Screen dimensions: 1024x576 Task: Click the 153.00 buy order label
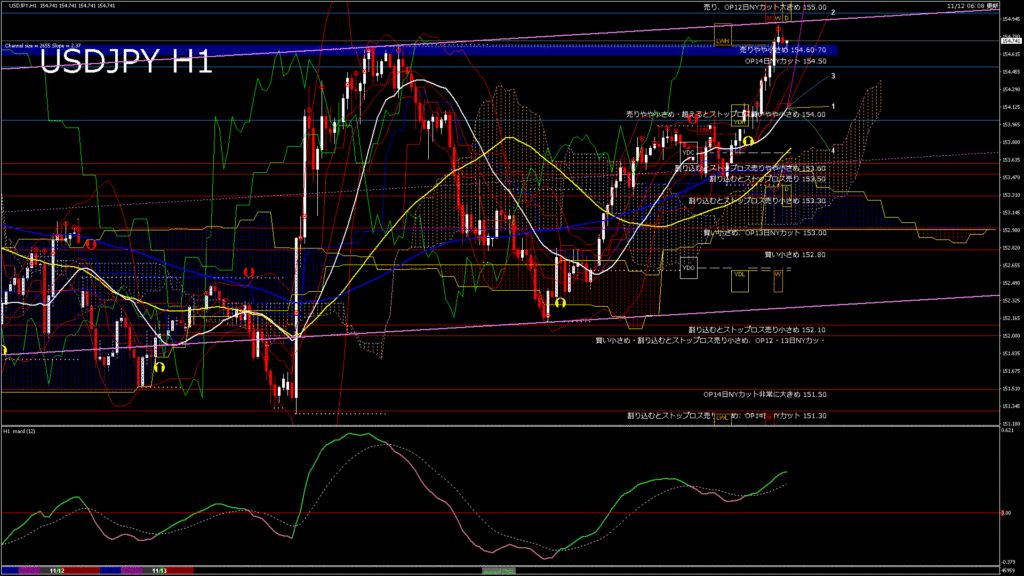tap(765, 233)
